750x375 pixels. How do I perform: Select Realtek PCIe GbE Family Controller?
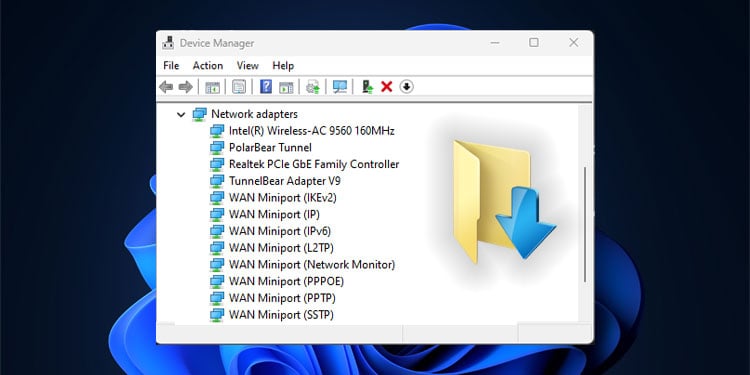[314, 164]
